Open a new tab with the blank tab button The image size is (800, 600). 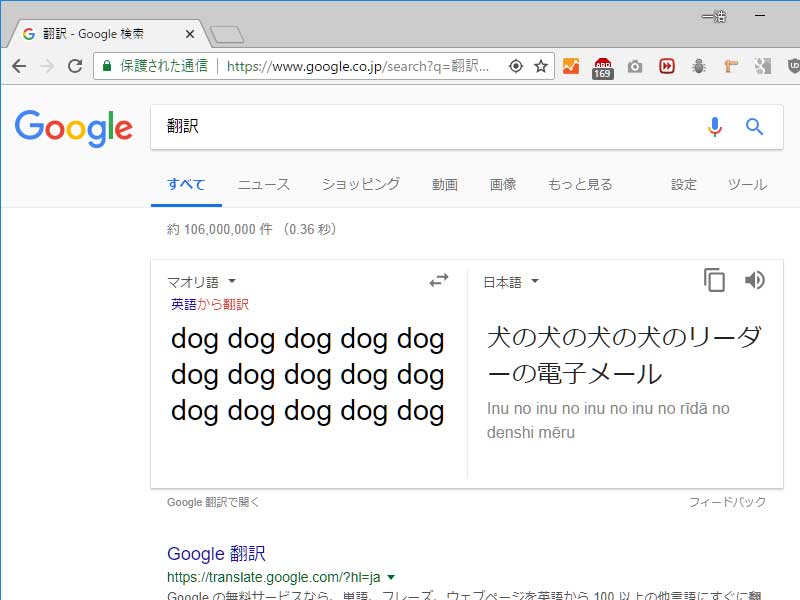pos(227,35)
